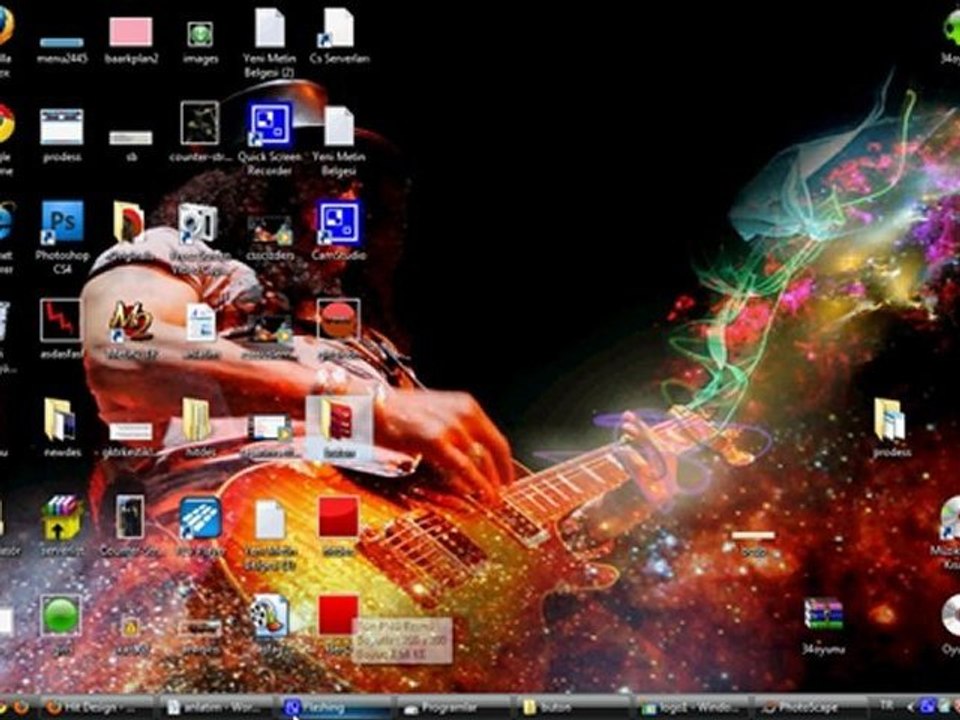Viewport: 960px width, 720px height.
Task: Switch to the logo1 Windows taskbar button
Action: click(692, 708)
